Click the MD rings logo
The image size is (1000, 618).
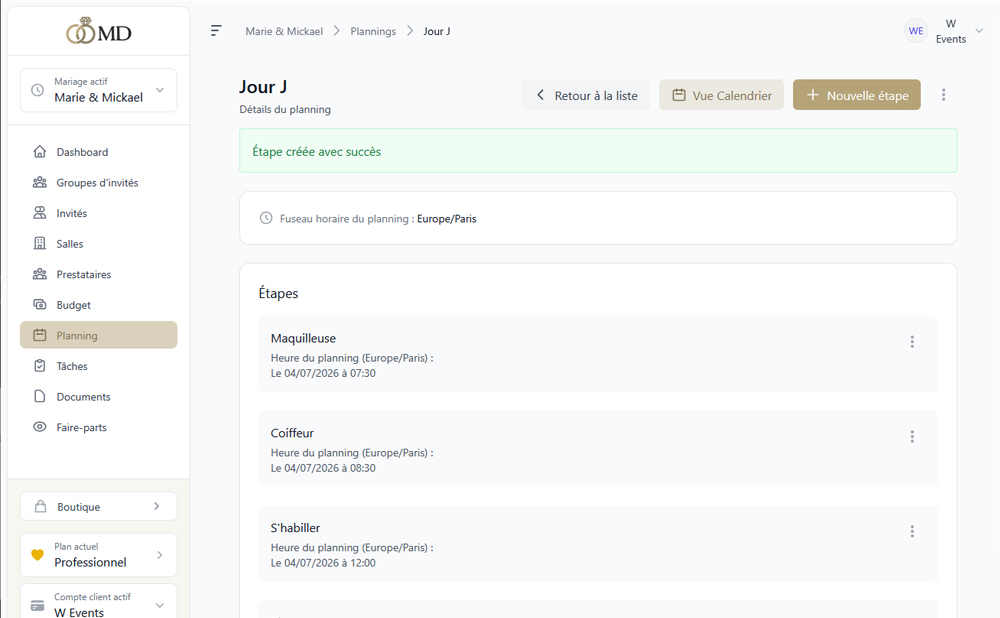coord(99,31)
